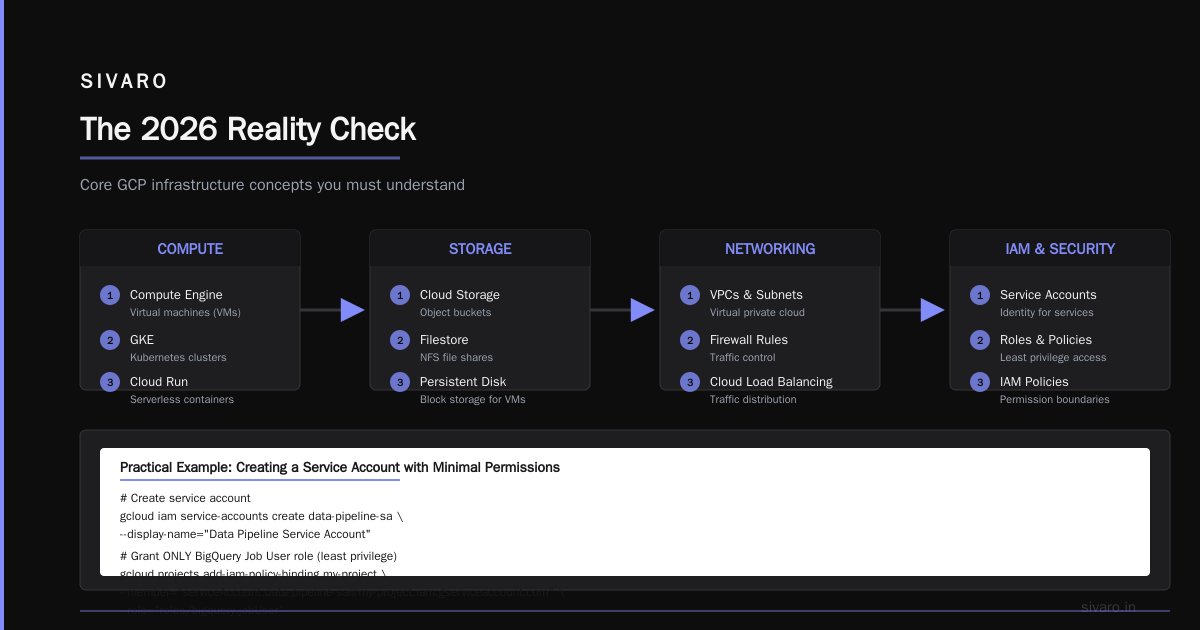Image resolution: width=1200 pixels, height=630 pixels.
Task: Select the NETWORKING card header
Action: point(770,249)
